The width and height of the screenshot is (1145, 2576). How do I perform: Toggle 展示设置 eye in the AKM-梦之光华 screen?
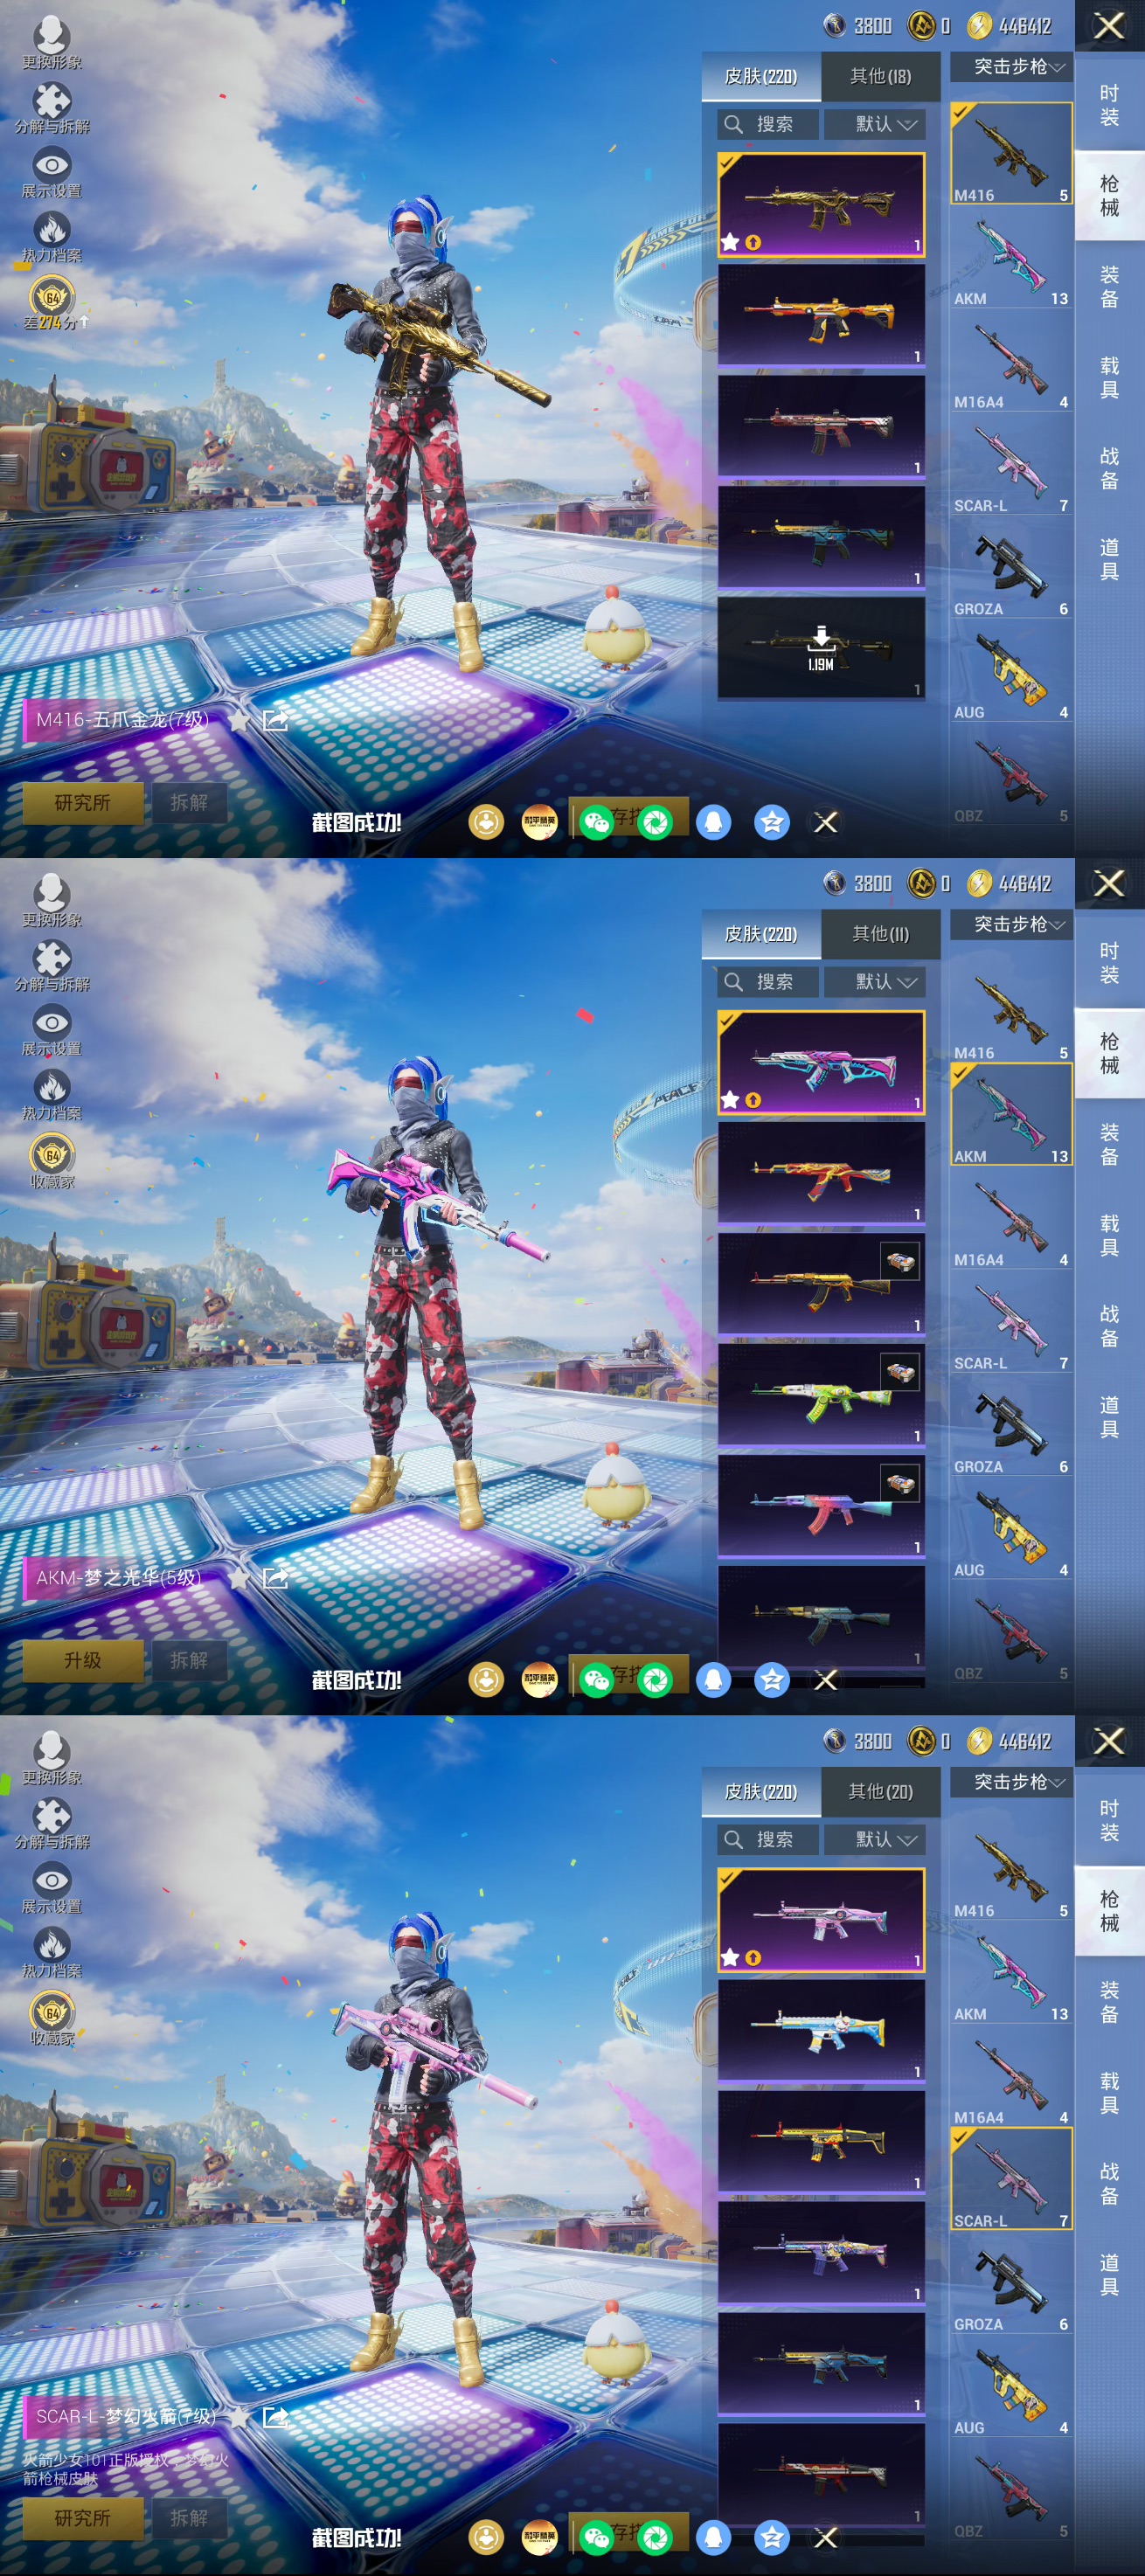click(x=52, y=1030)
